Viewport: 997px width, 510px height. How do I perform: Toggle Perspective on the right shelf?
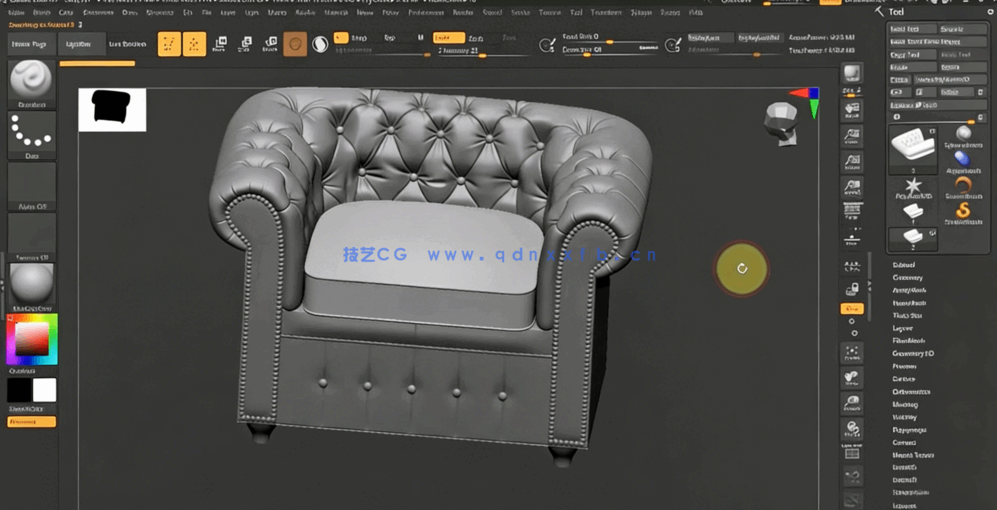click(852, 214)
